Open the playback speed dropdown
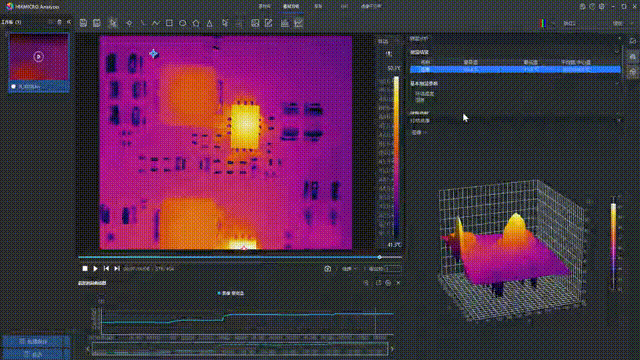Viewport: 640px width, 360px height. [x=349, y=269]
